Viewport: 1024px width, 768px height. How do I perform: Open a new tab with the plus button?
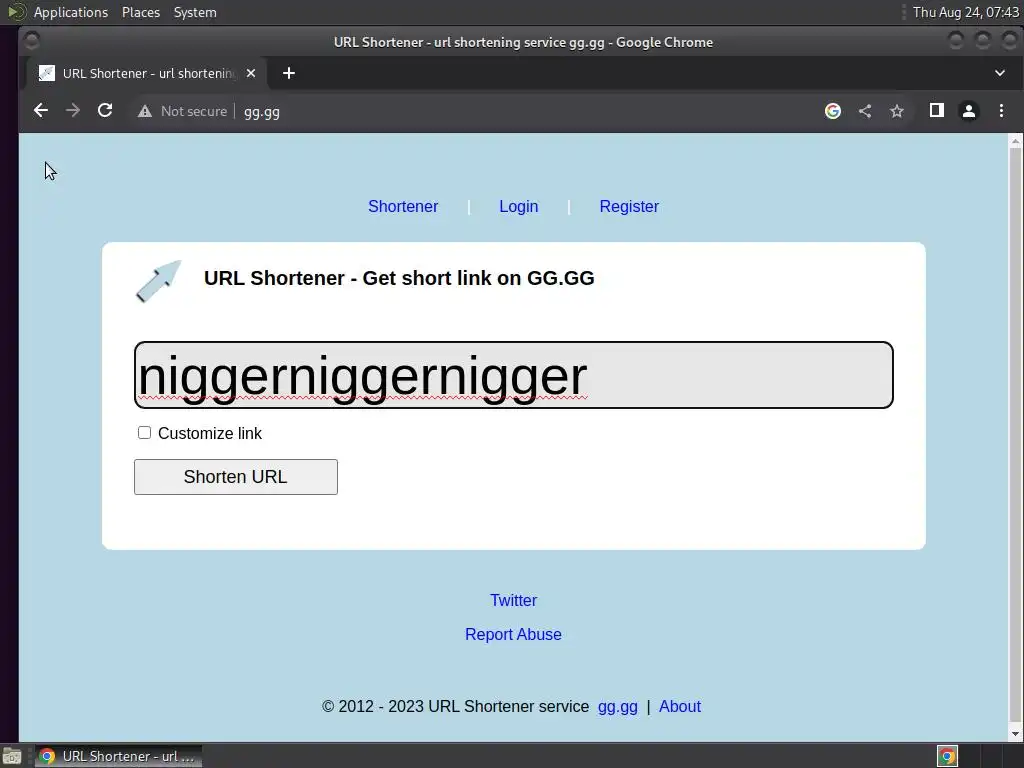tap(289, 73)
